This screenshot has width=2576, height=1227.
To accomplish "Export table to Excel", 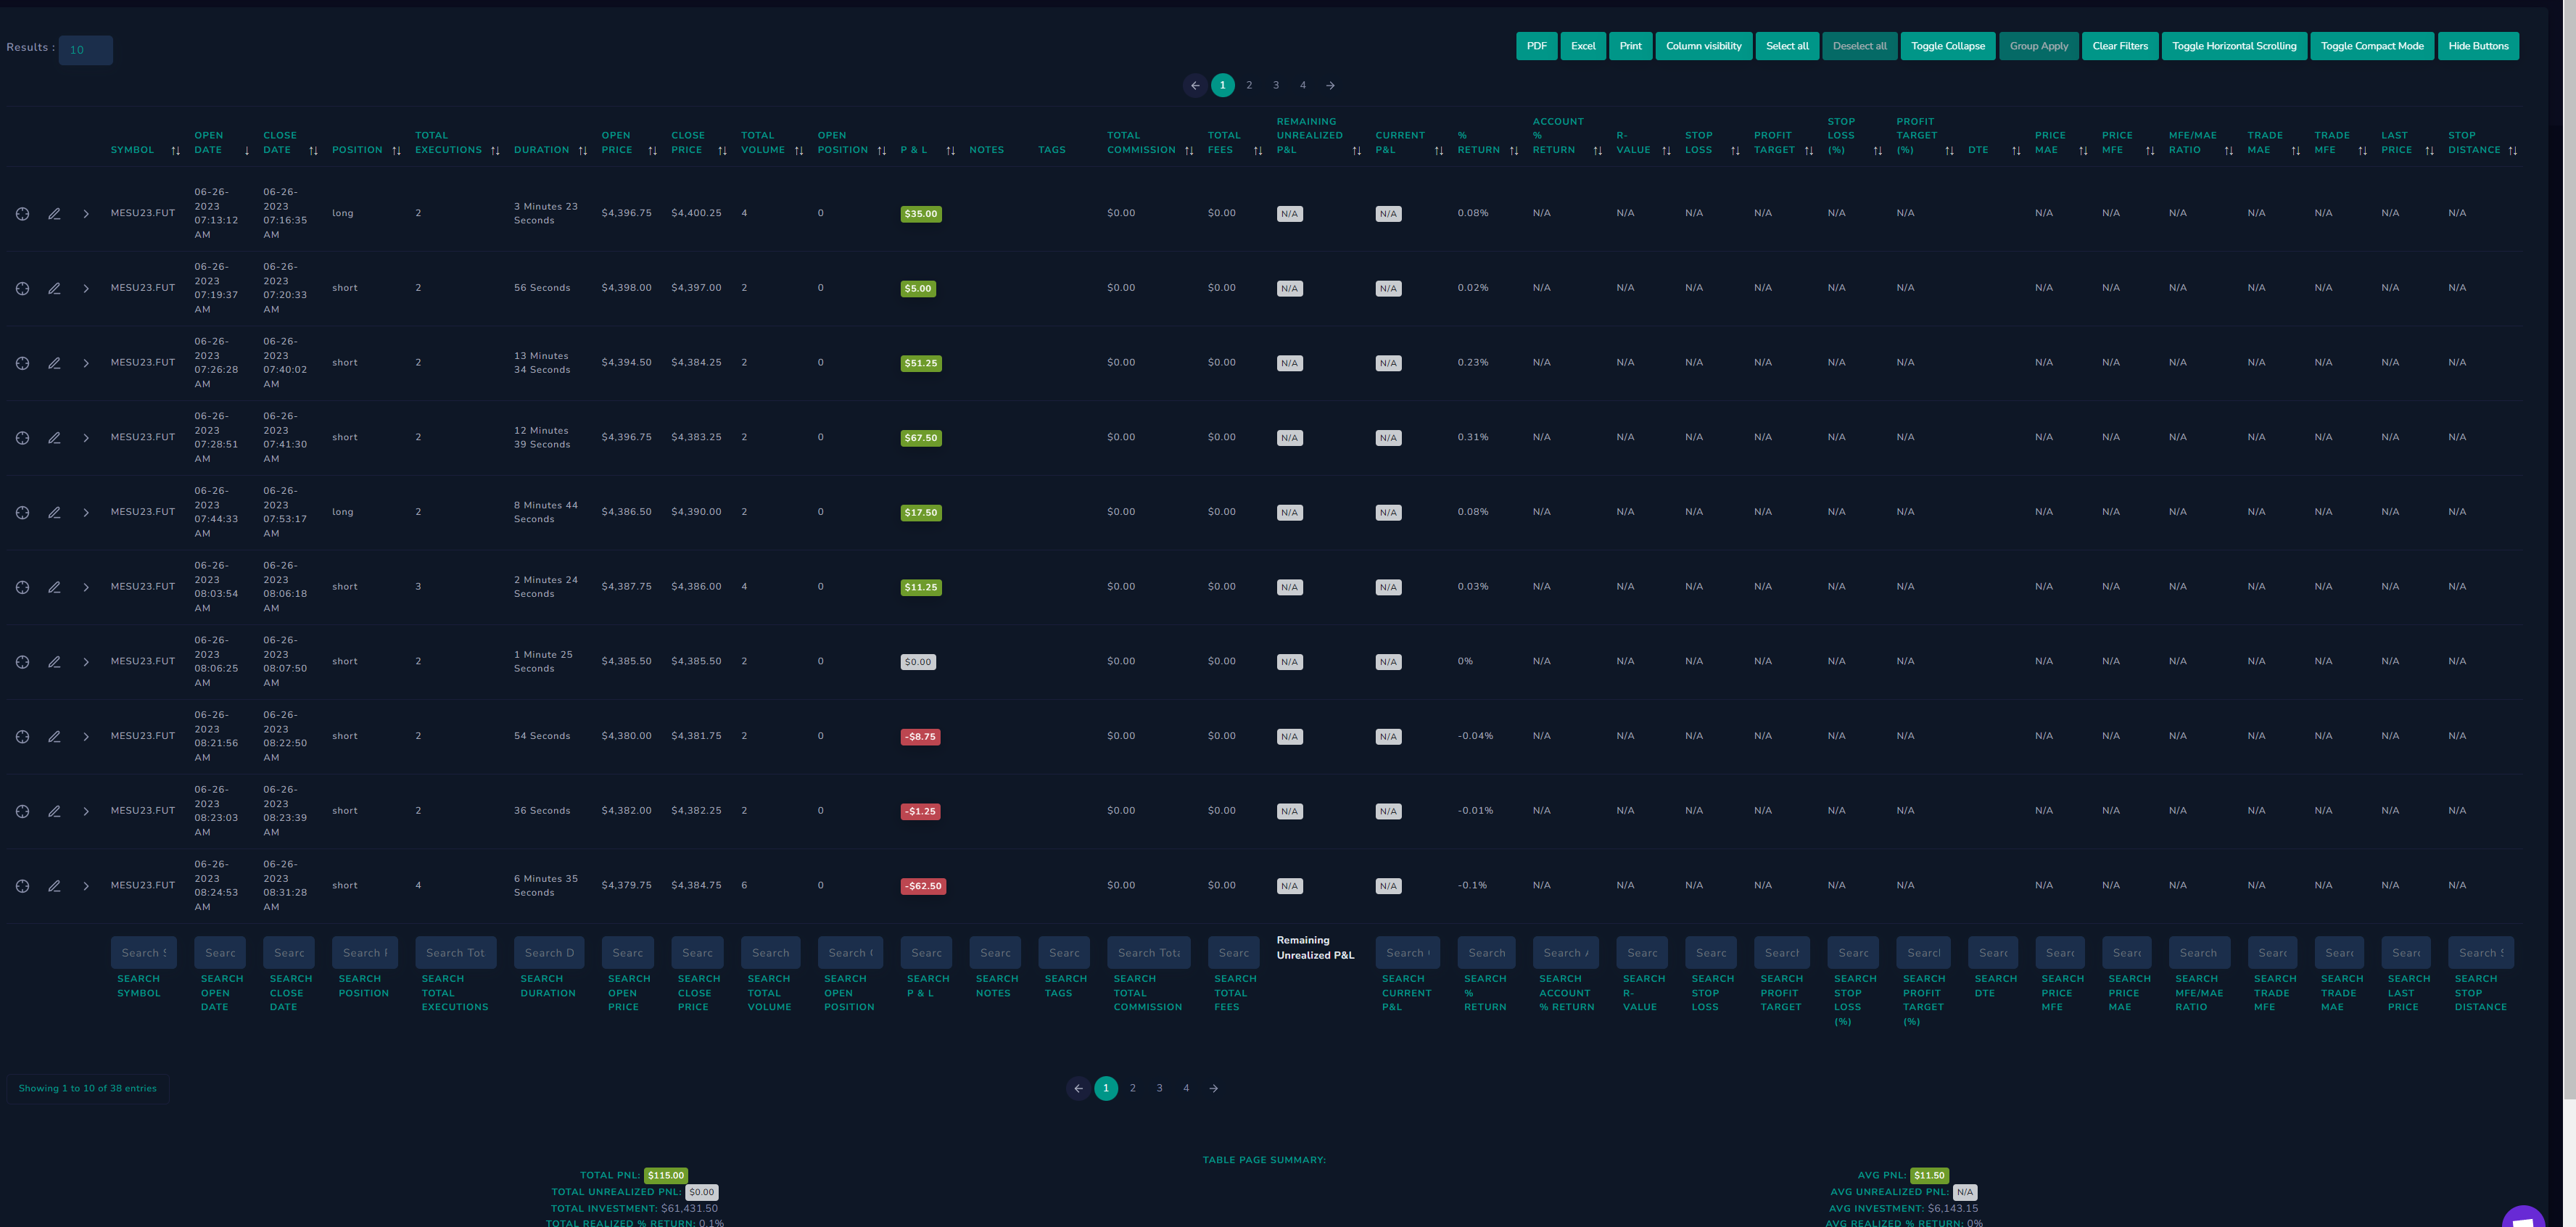I will pyautogui.click(x=1583, y=46).
